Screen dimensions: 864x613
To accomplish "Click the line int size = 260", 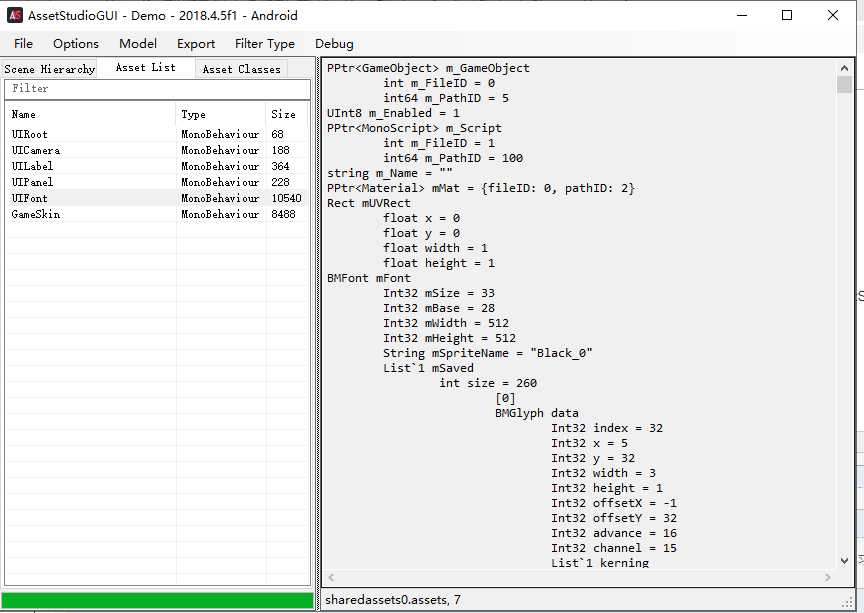I will tap(488, 383).
